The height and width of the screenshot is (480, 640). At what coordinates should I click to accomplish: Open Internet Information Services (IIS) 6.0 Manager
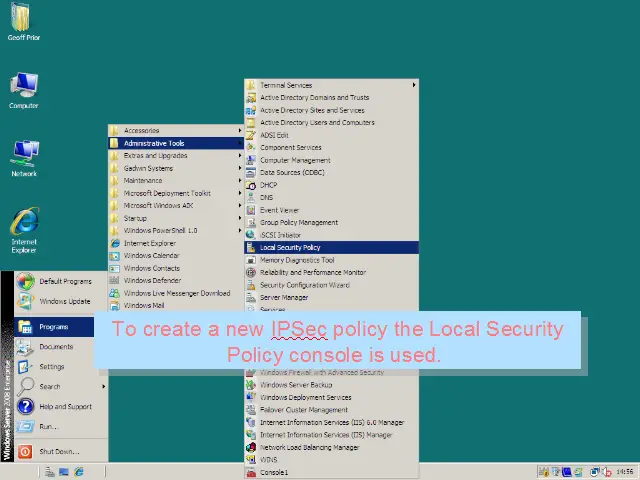pyautogui.click(x=331, y=422)
